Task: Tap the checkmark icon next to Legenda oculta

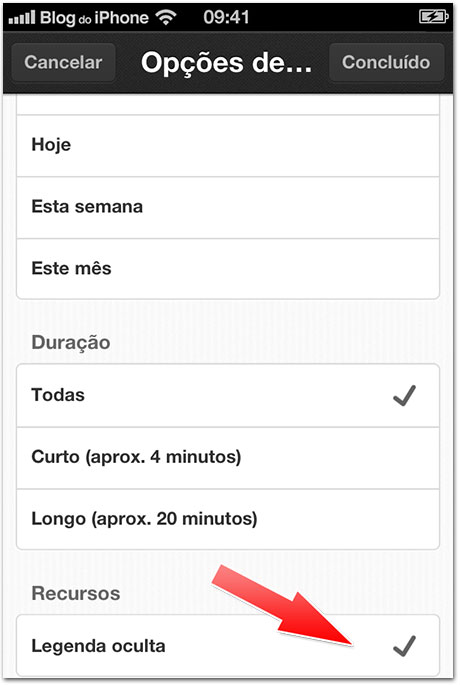Action: click(404, 646)
